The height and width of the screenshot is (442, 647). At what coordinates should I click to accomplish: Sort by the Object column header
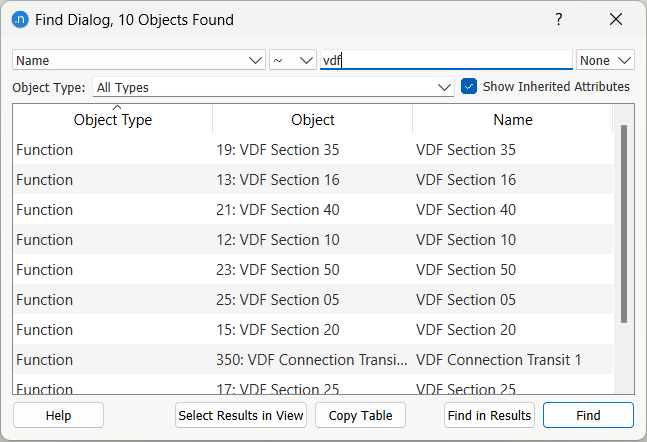(313, 120)
